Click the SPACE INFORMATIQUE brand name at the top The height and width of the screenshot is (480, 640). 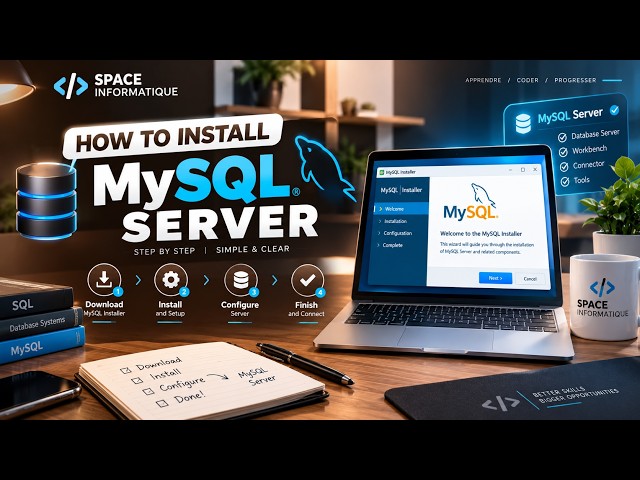[x=136, y=85]
